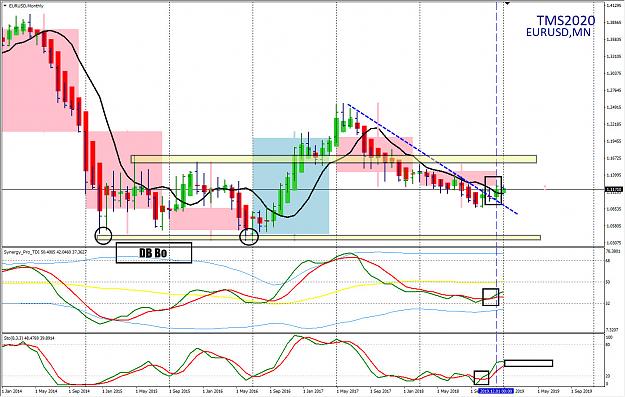Viewport: 625px width, 397px height.
Task: Click the topmost price axis label 1.41295
Action: [x=614, y=6]
